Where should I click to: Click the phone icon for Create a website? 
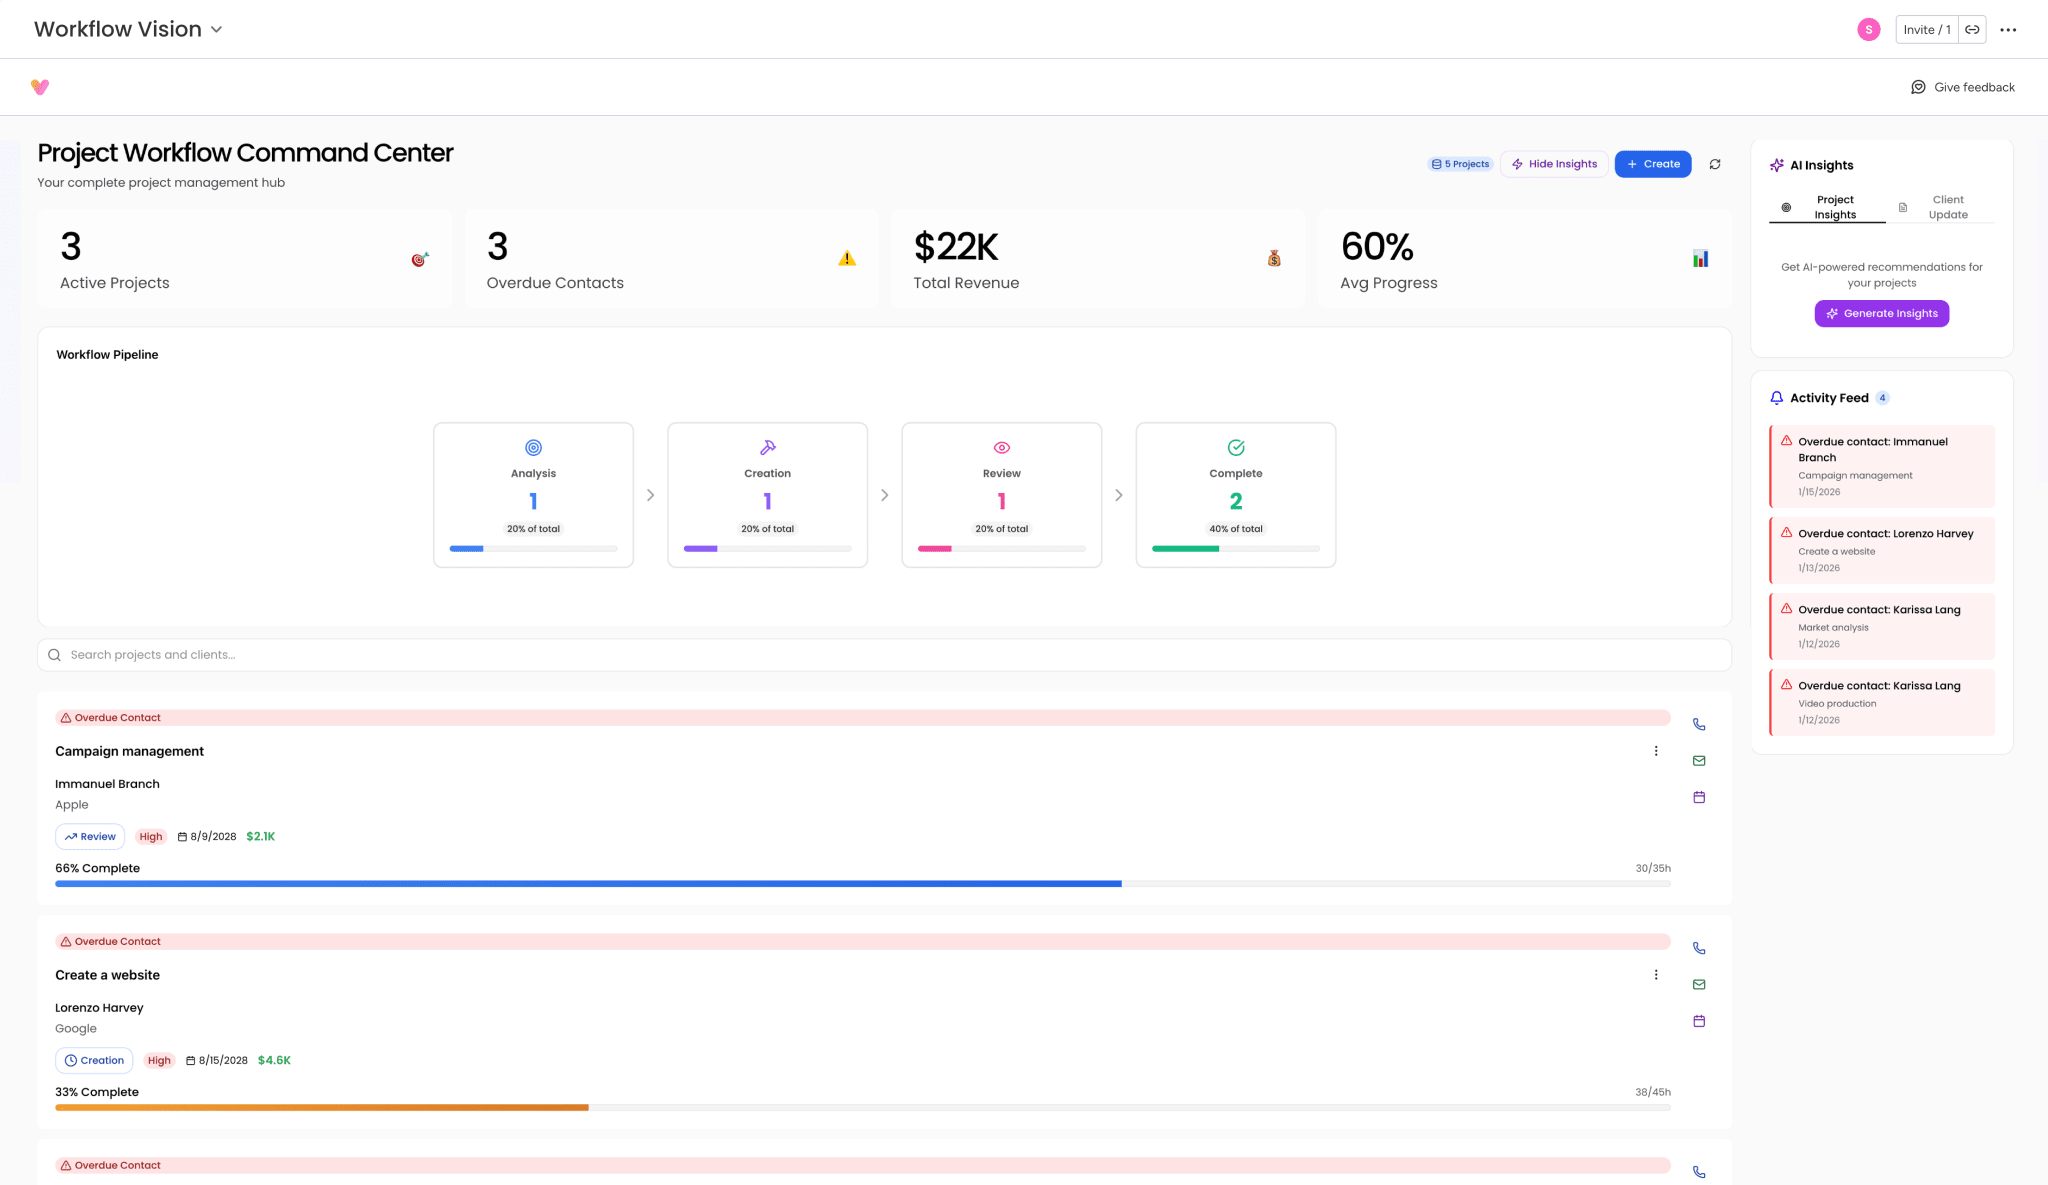pyautogui.click(x=1698, y=948)
